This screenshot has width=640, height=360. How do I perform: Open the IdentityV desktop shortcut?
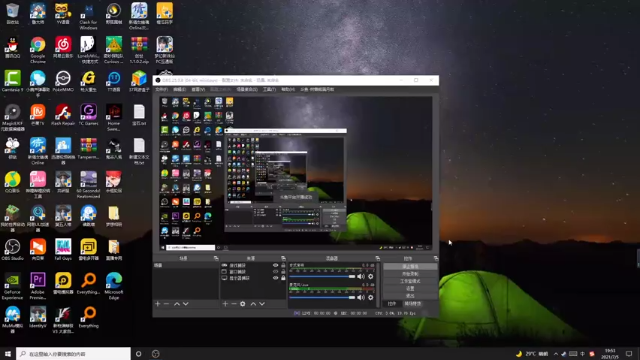click(38, 317)
